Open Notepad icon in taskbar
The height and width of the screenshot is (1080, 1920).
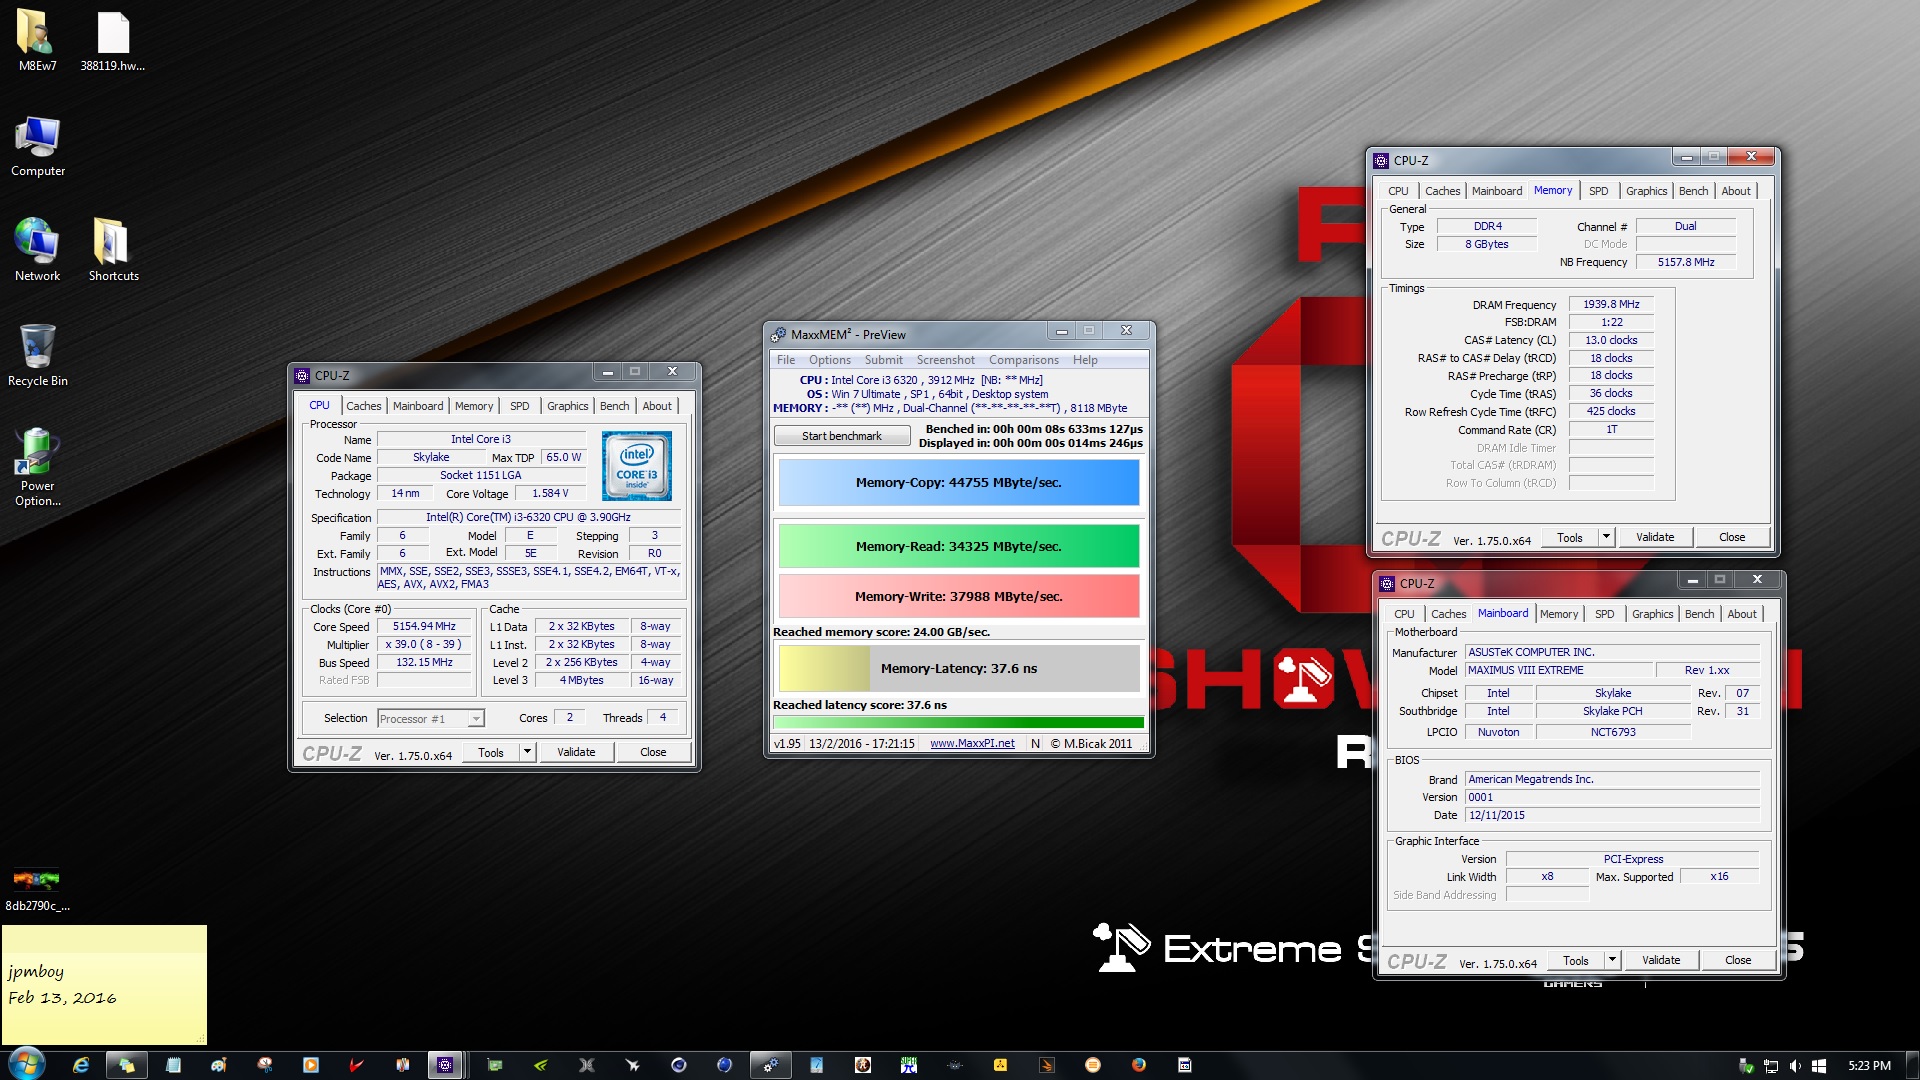(173, 1065)
